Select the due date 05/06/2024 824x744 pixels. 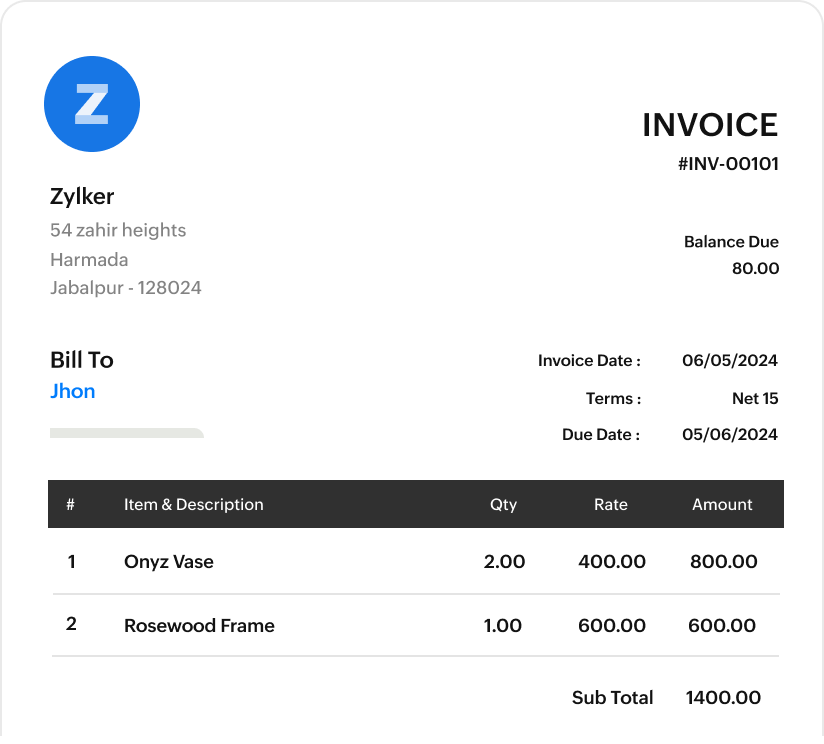click(x=730, y=435)
